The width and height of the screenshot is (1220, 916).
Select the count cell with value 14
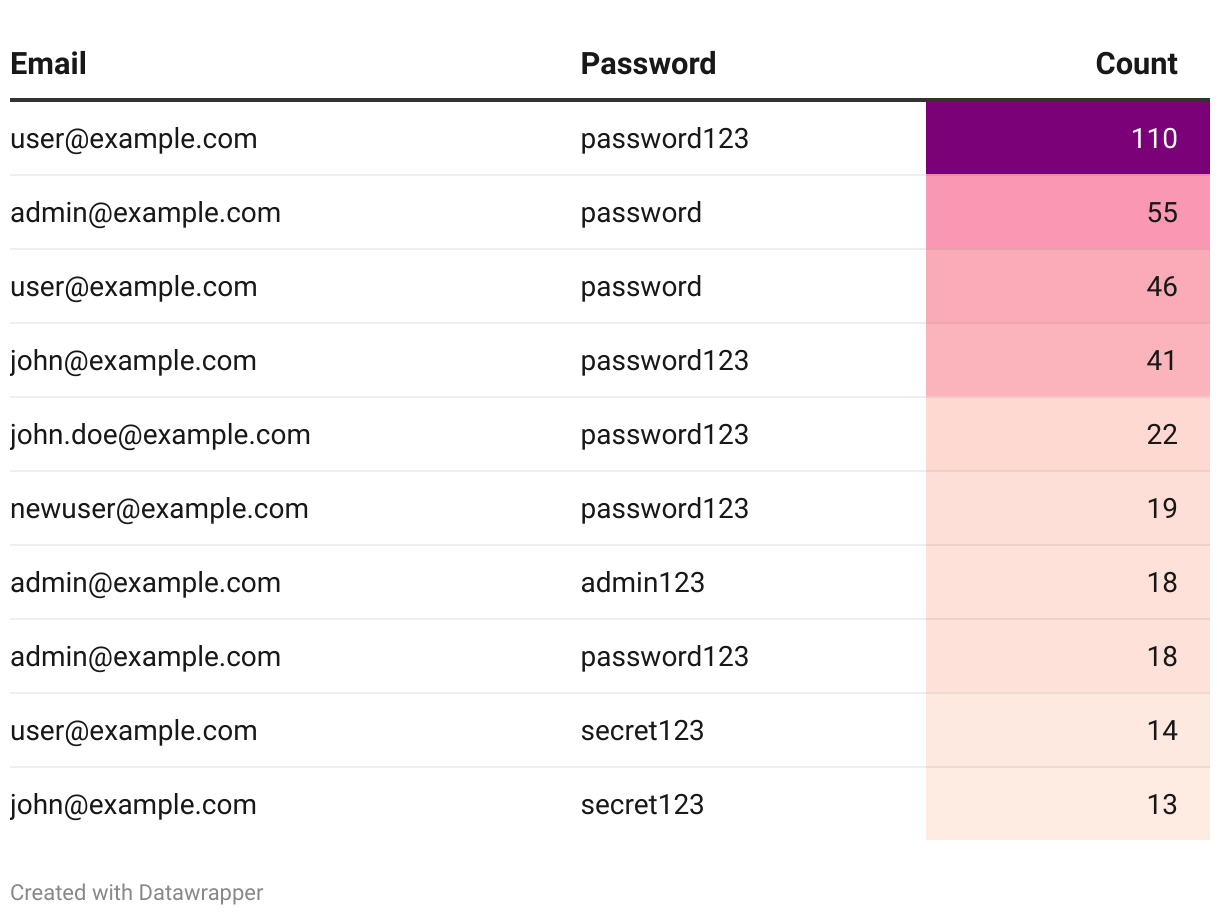(1067, 730)
